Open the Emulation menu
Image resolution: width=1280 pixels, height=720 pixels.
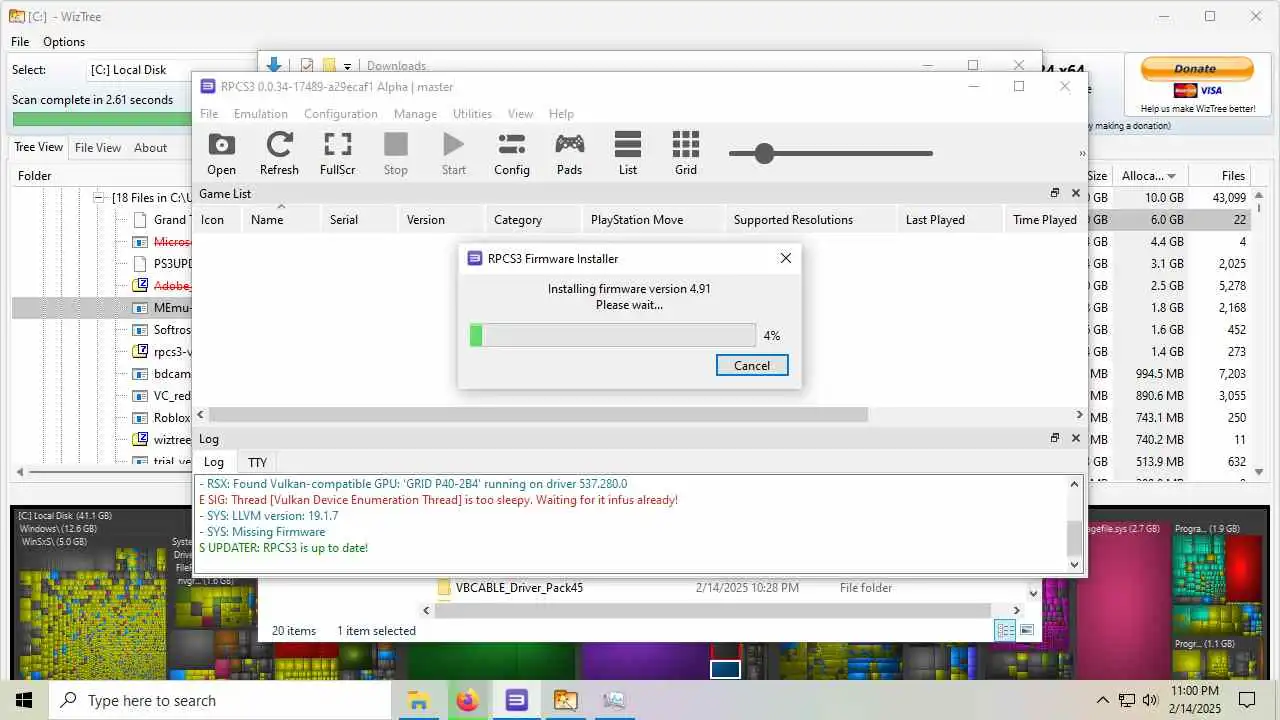coord(261,113)
